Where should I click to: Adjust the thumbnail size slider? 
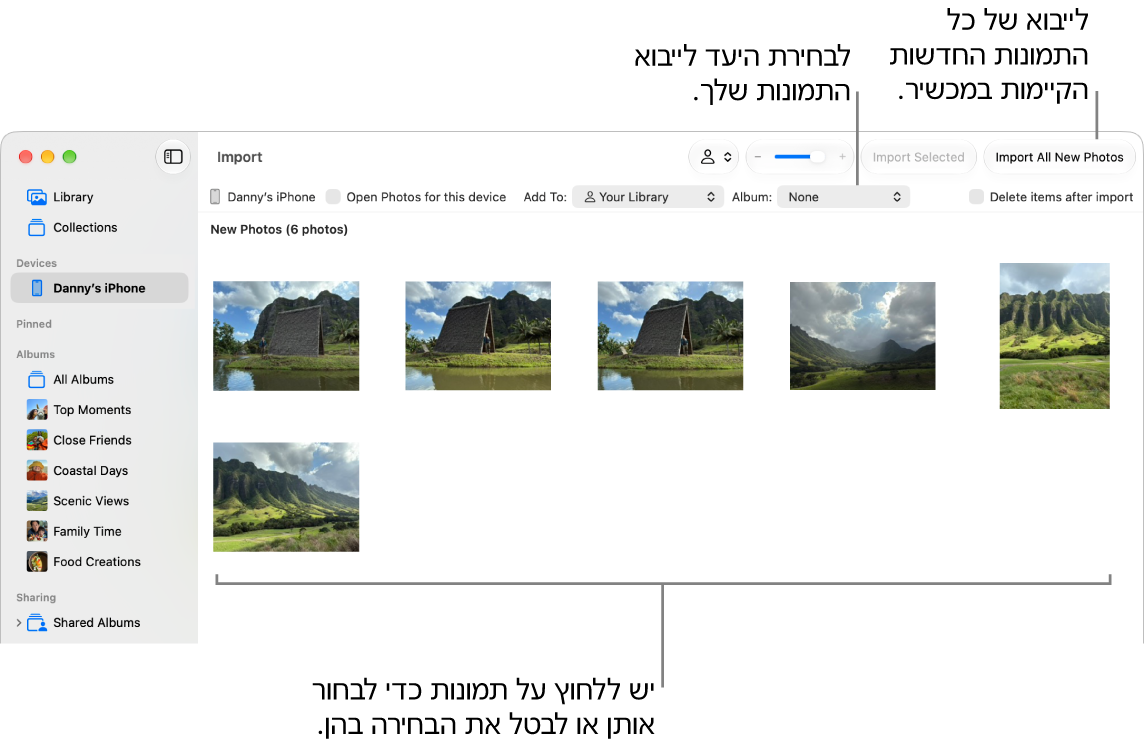pyautogui.click(x=800, y=157)
